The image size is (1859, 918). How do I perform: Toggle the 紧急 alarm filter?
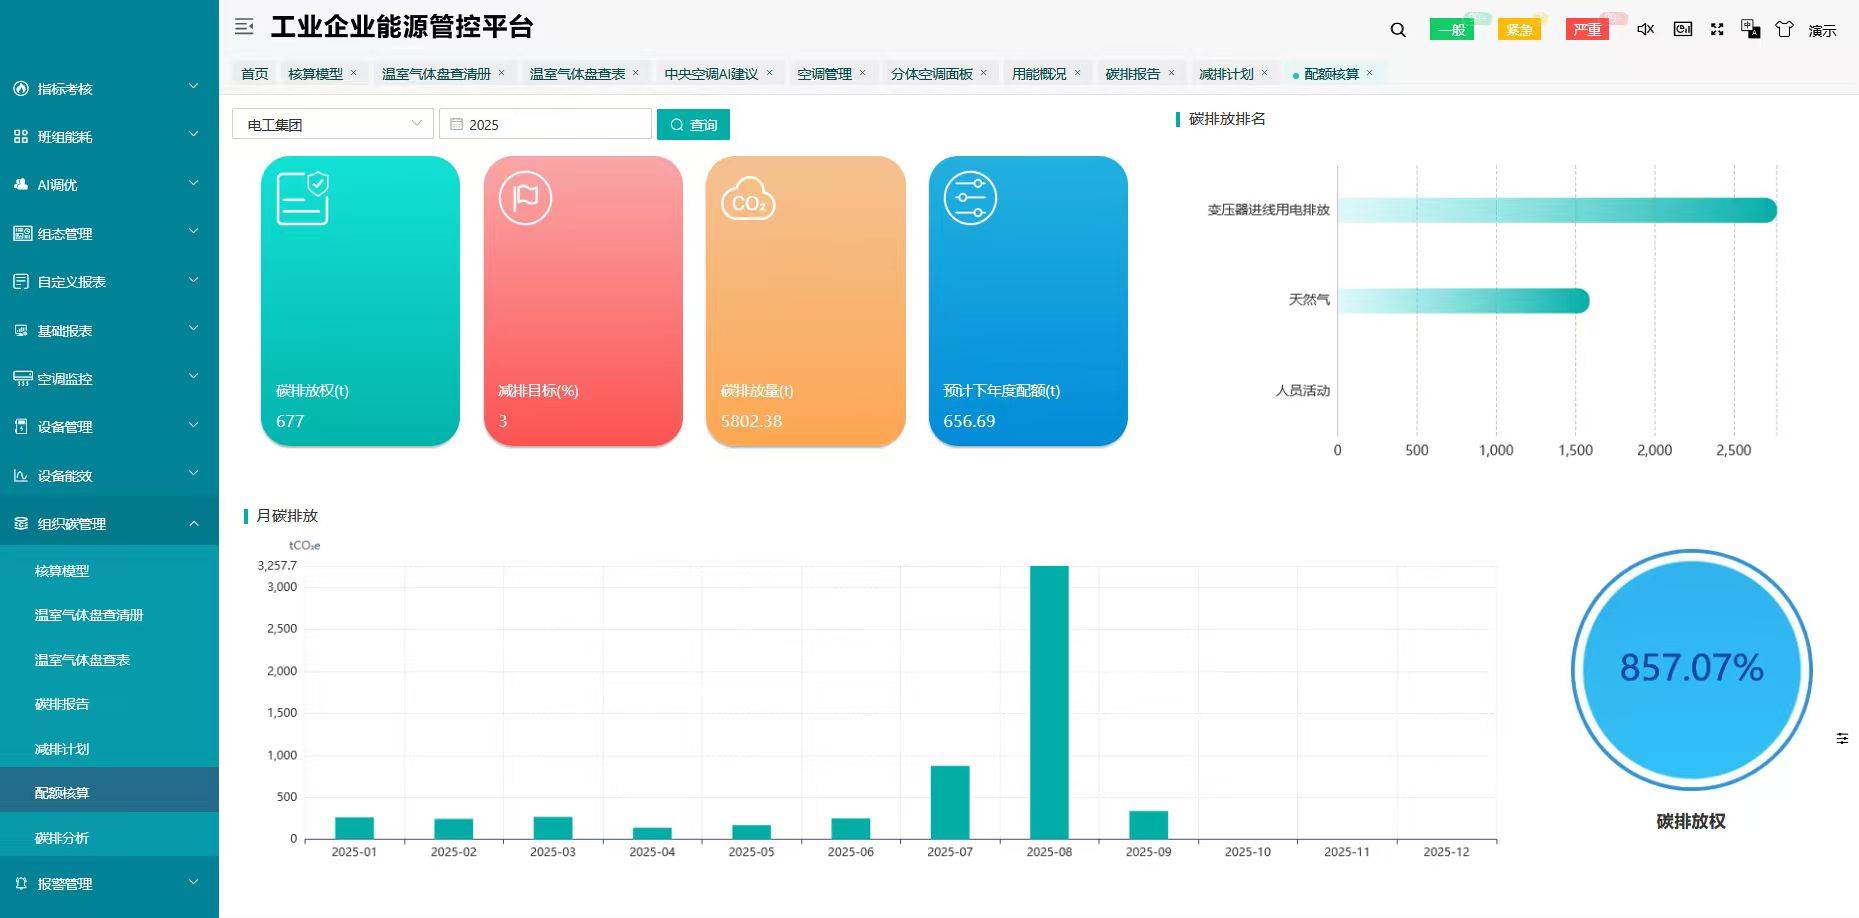tap(1520, 29)
